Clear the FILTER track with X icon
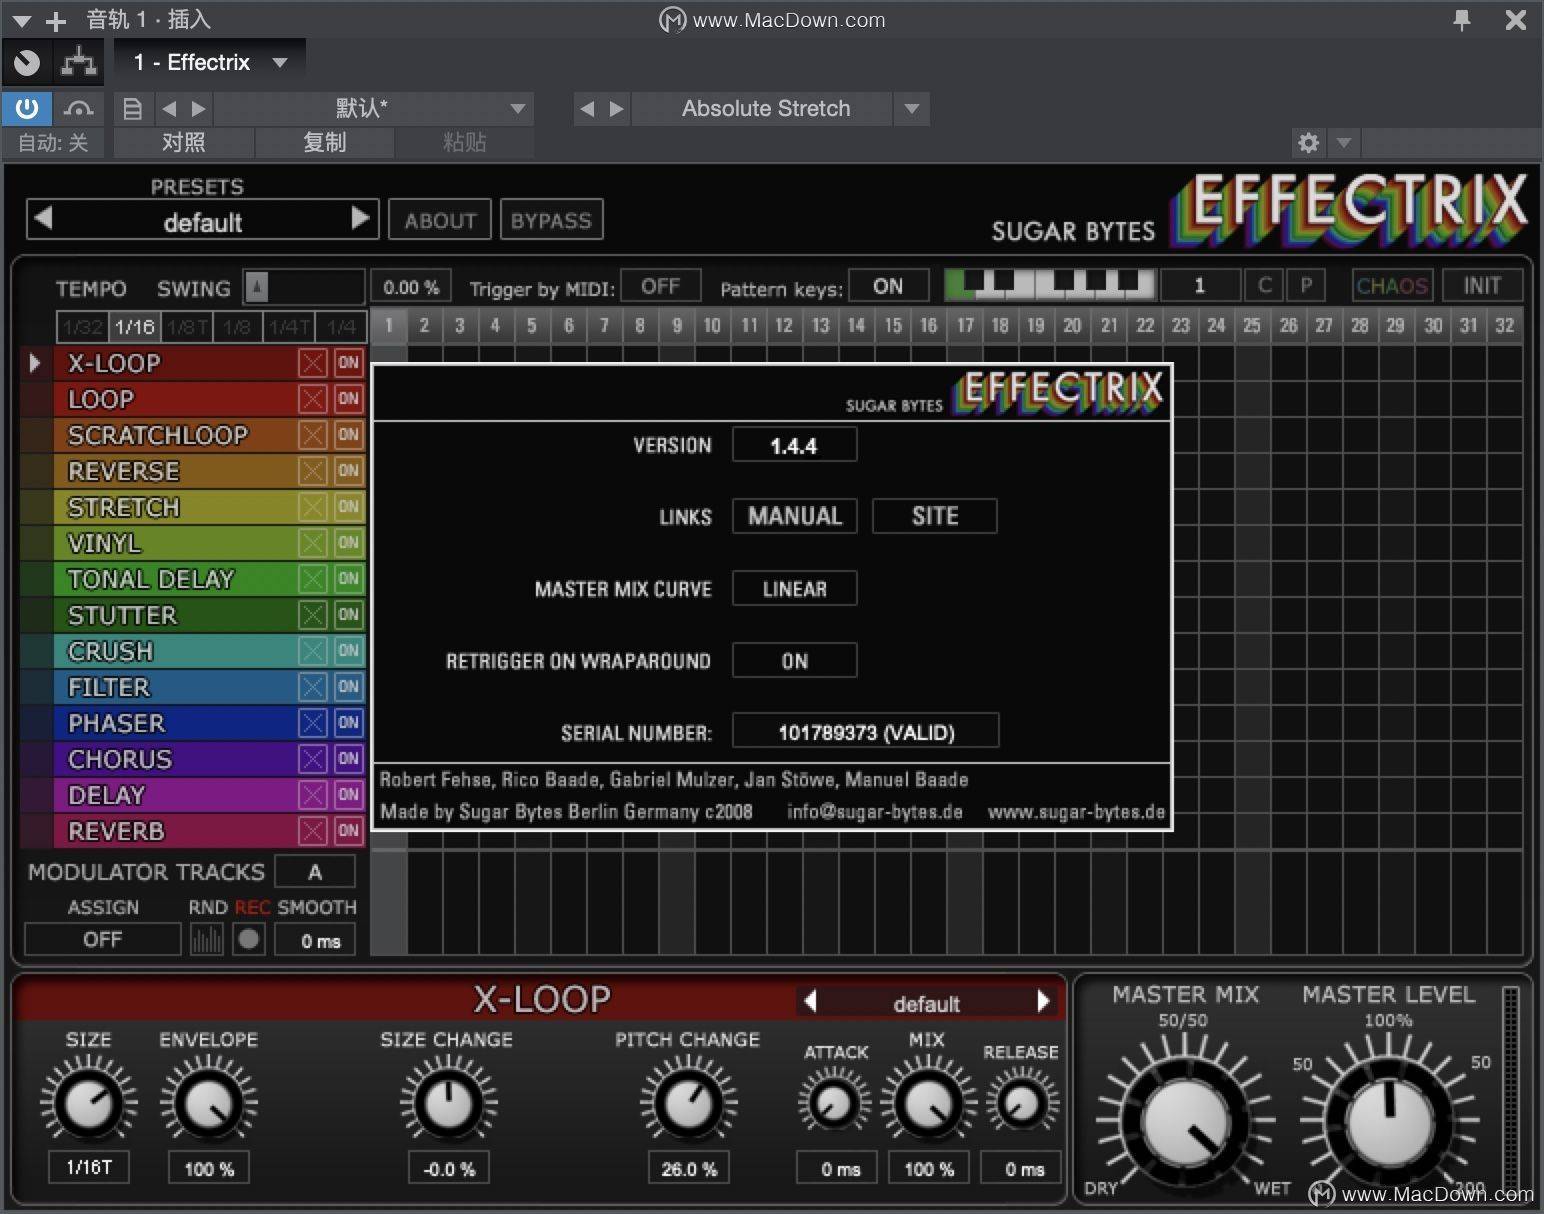This screenshot has width=1544, height=1214. click(313, 687)
